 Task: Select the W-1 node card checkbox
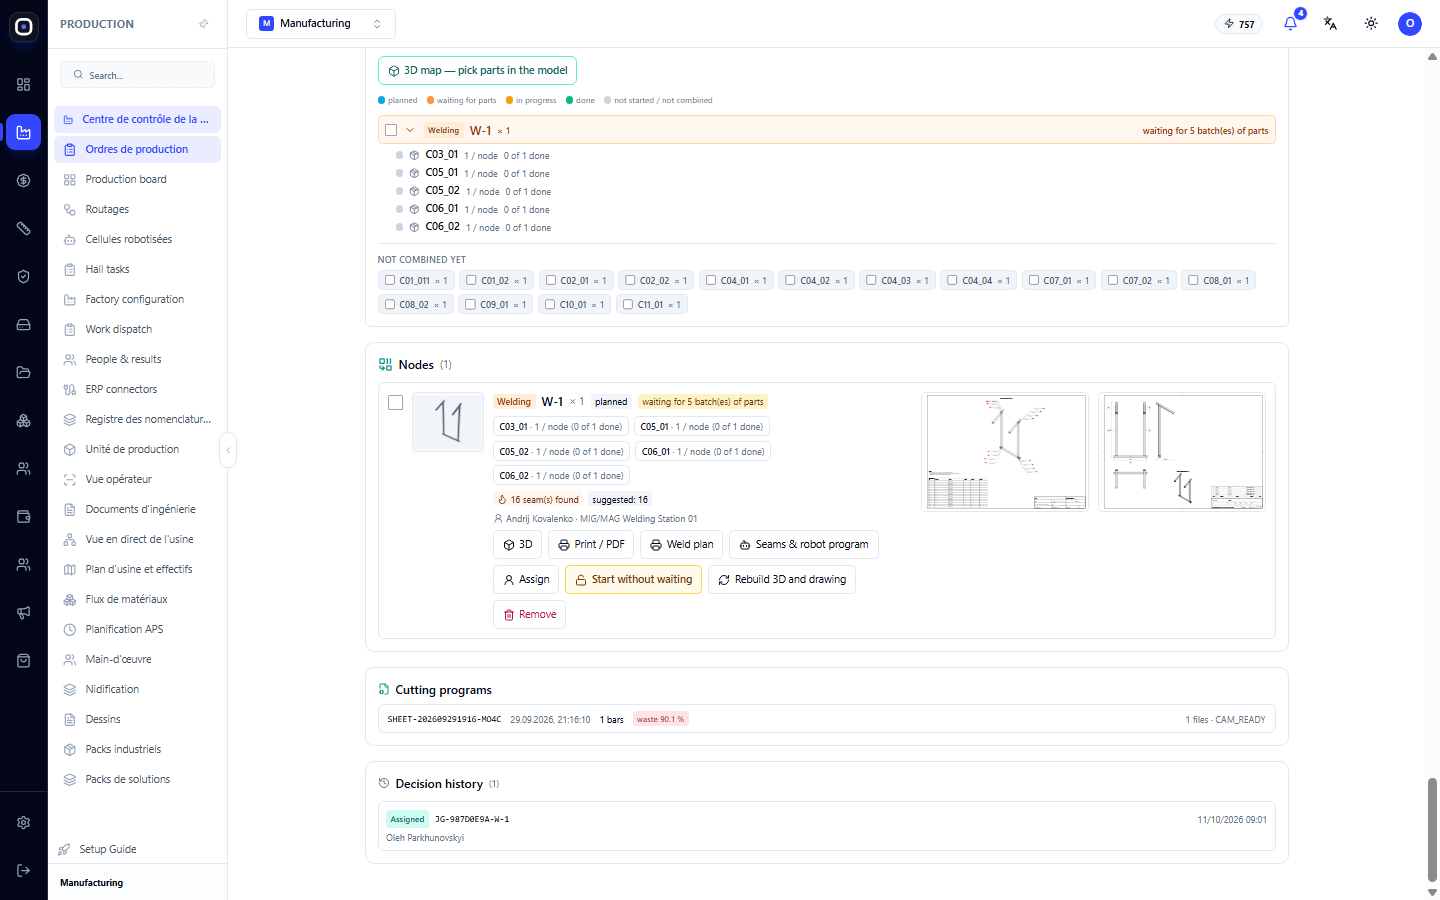click(396, 402)
